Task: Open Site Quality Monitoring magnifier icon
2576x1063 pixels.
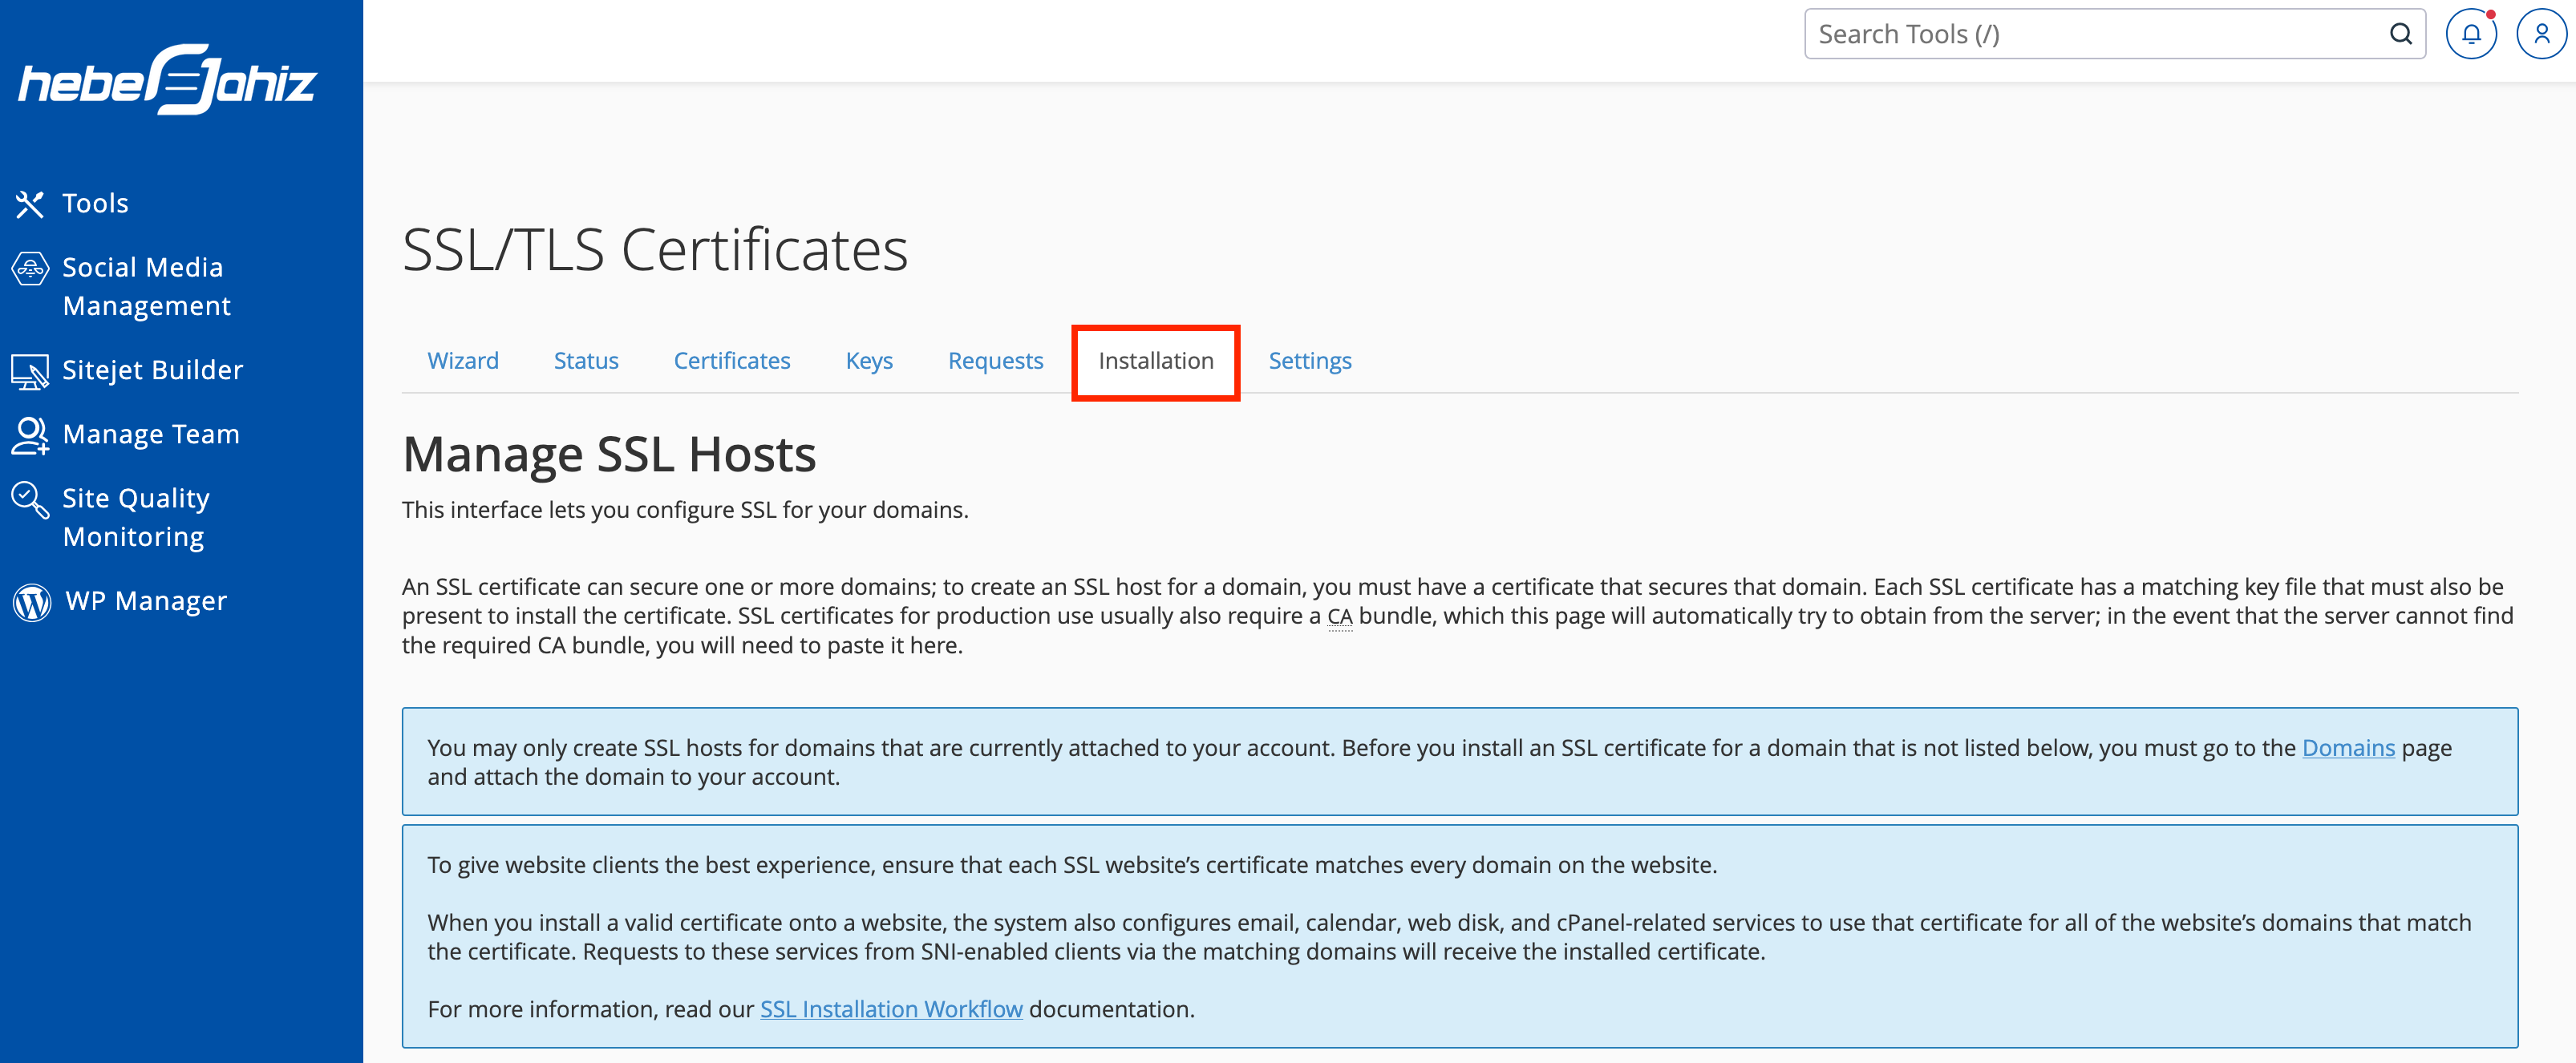Action: 30,500
